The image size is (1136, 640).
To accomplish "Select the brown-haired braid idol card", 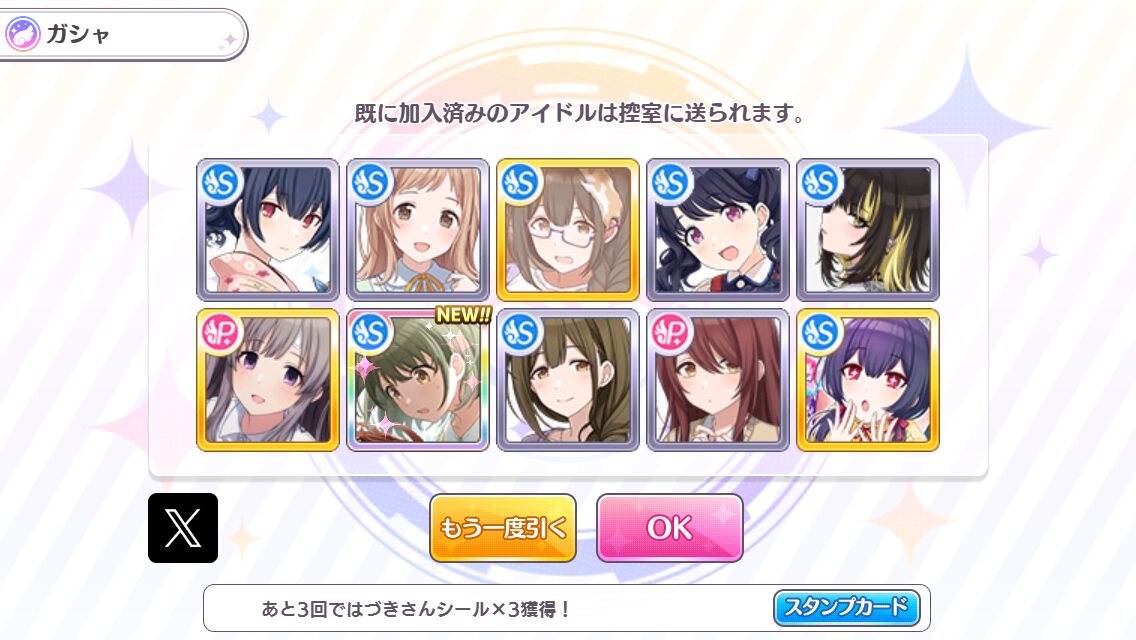I will [568, 380].
